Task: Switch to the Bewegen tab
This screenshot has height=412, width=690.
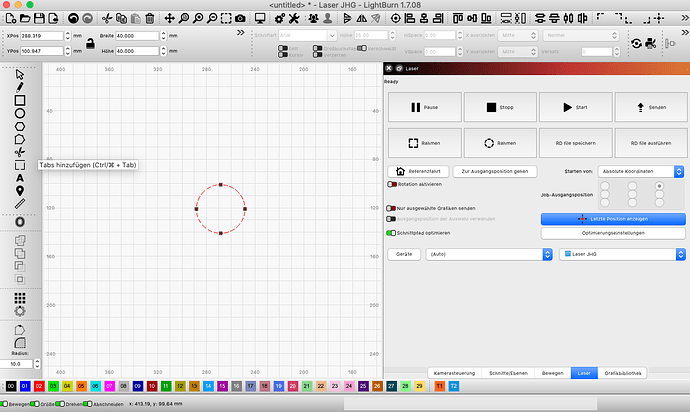Action: tap(553, 373)
